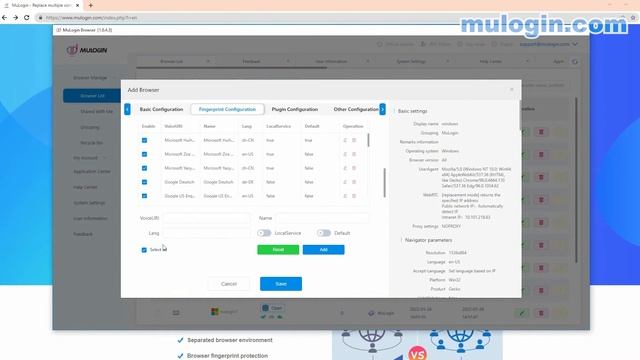Delete the Microsoft Yaoy... voice row

pyautogui.click(x=354, y=168)
